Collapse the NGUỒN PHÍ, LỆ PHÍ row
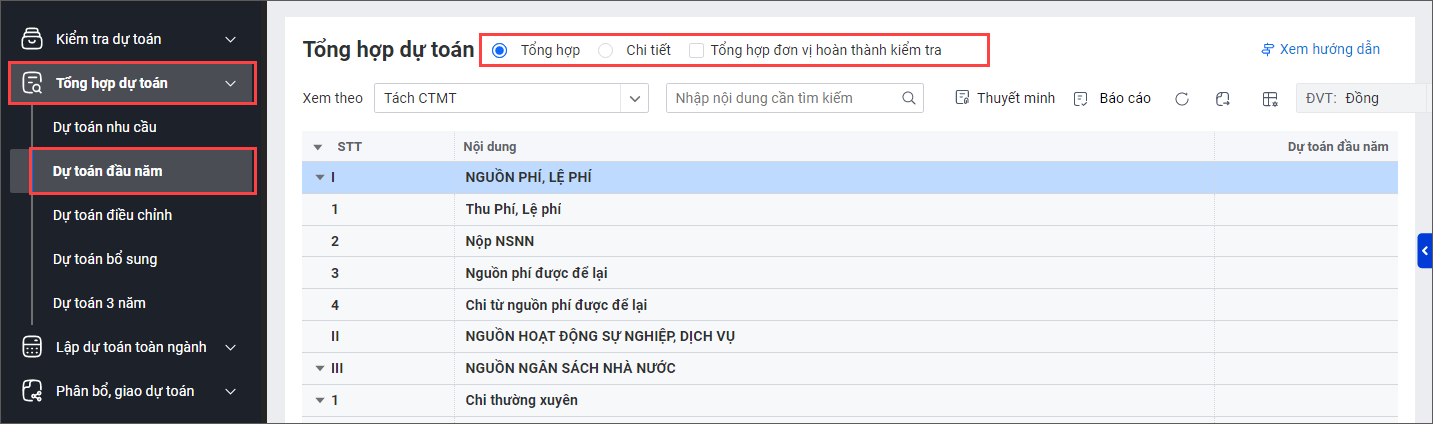Viewport: 1433px width, 424px height. pyautogui.click(x=320, y=178)
